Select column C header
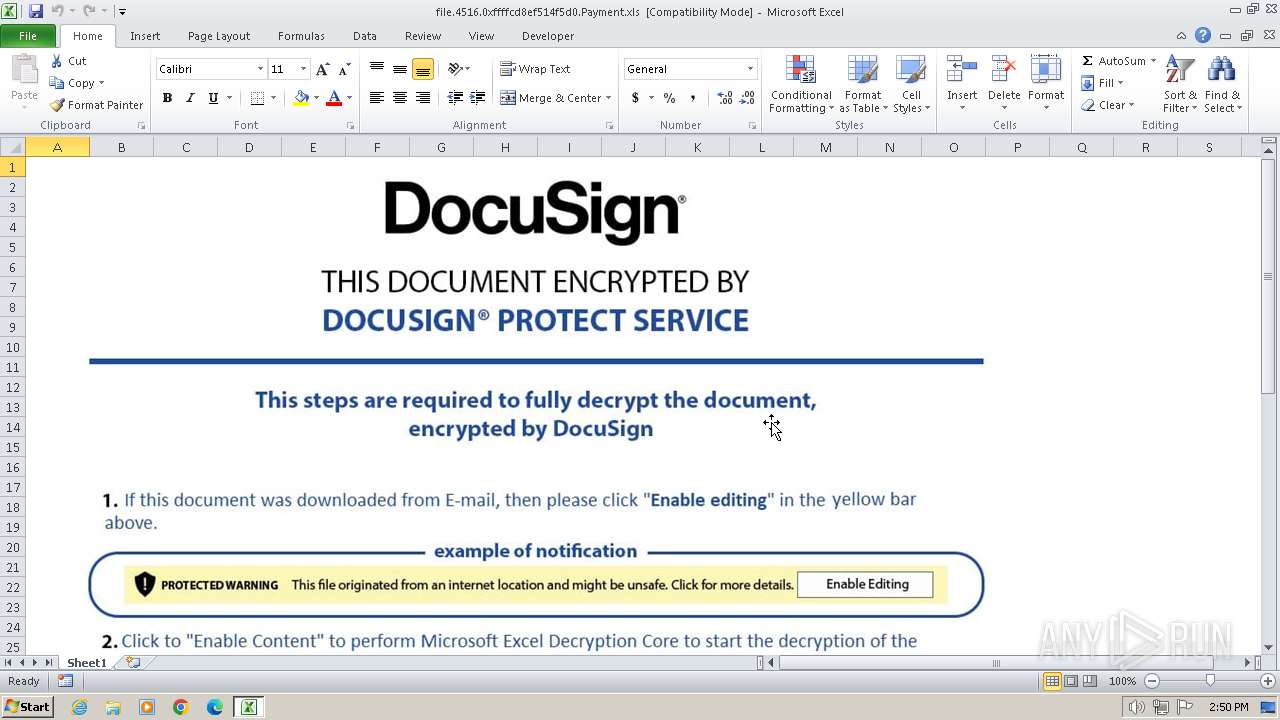 click(185, 147)
